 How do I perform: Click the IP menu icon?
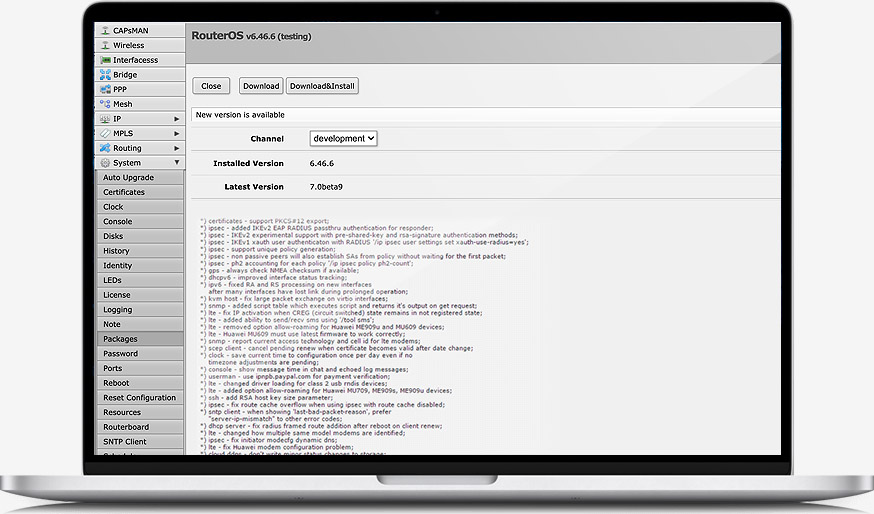coord(105,119)
